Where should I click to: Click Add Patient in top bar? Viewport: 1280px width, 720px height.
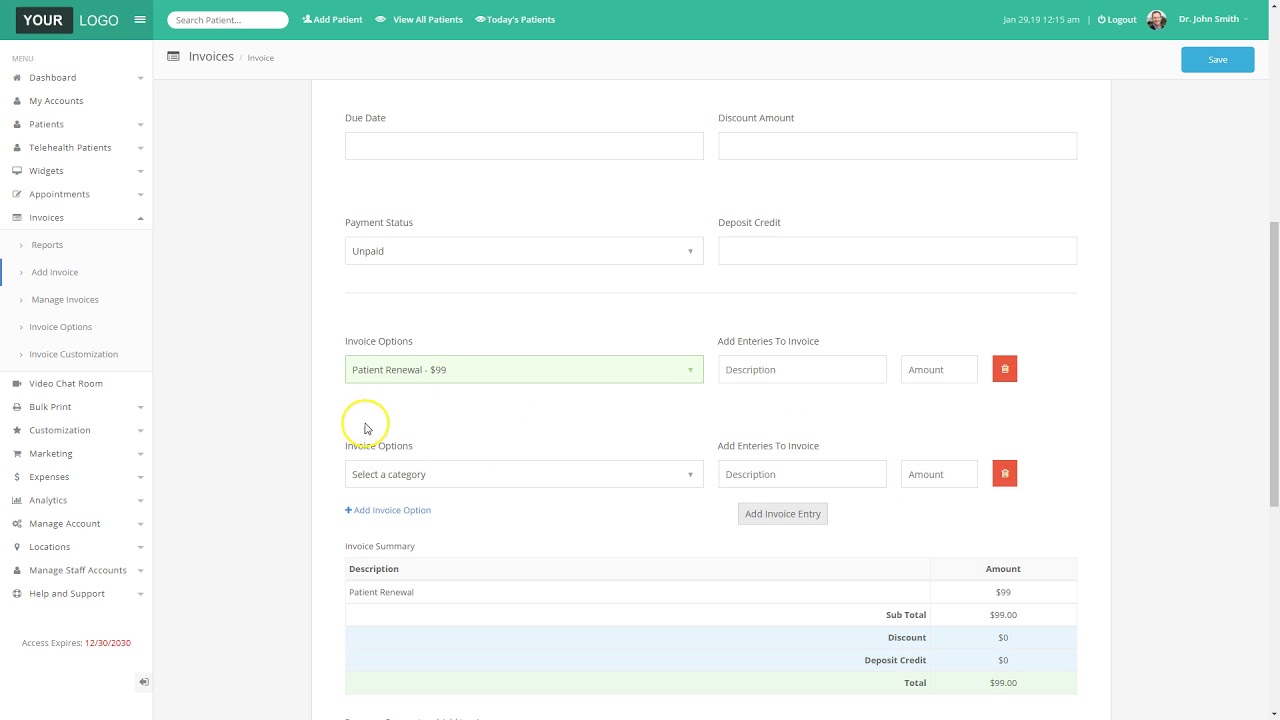coord(332,20)
